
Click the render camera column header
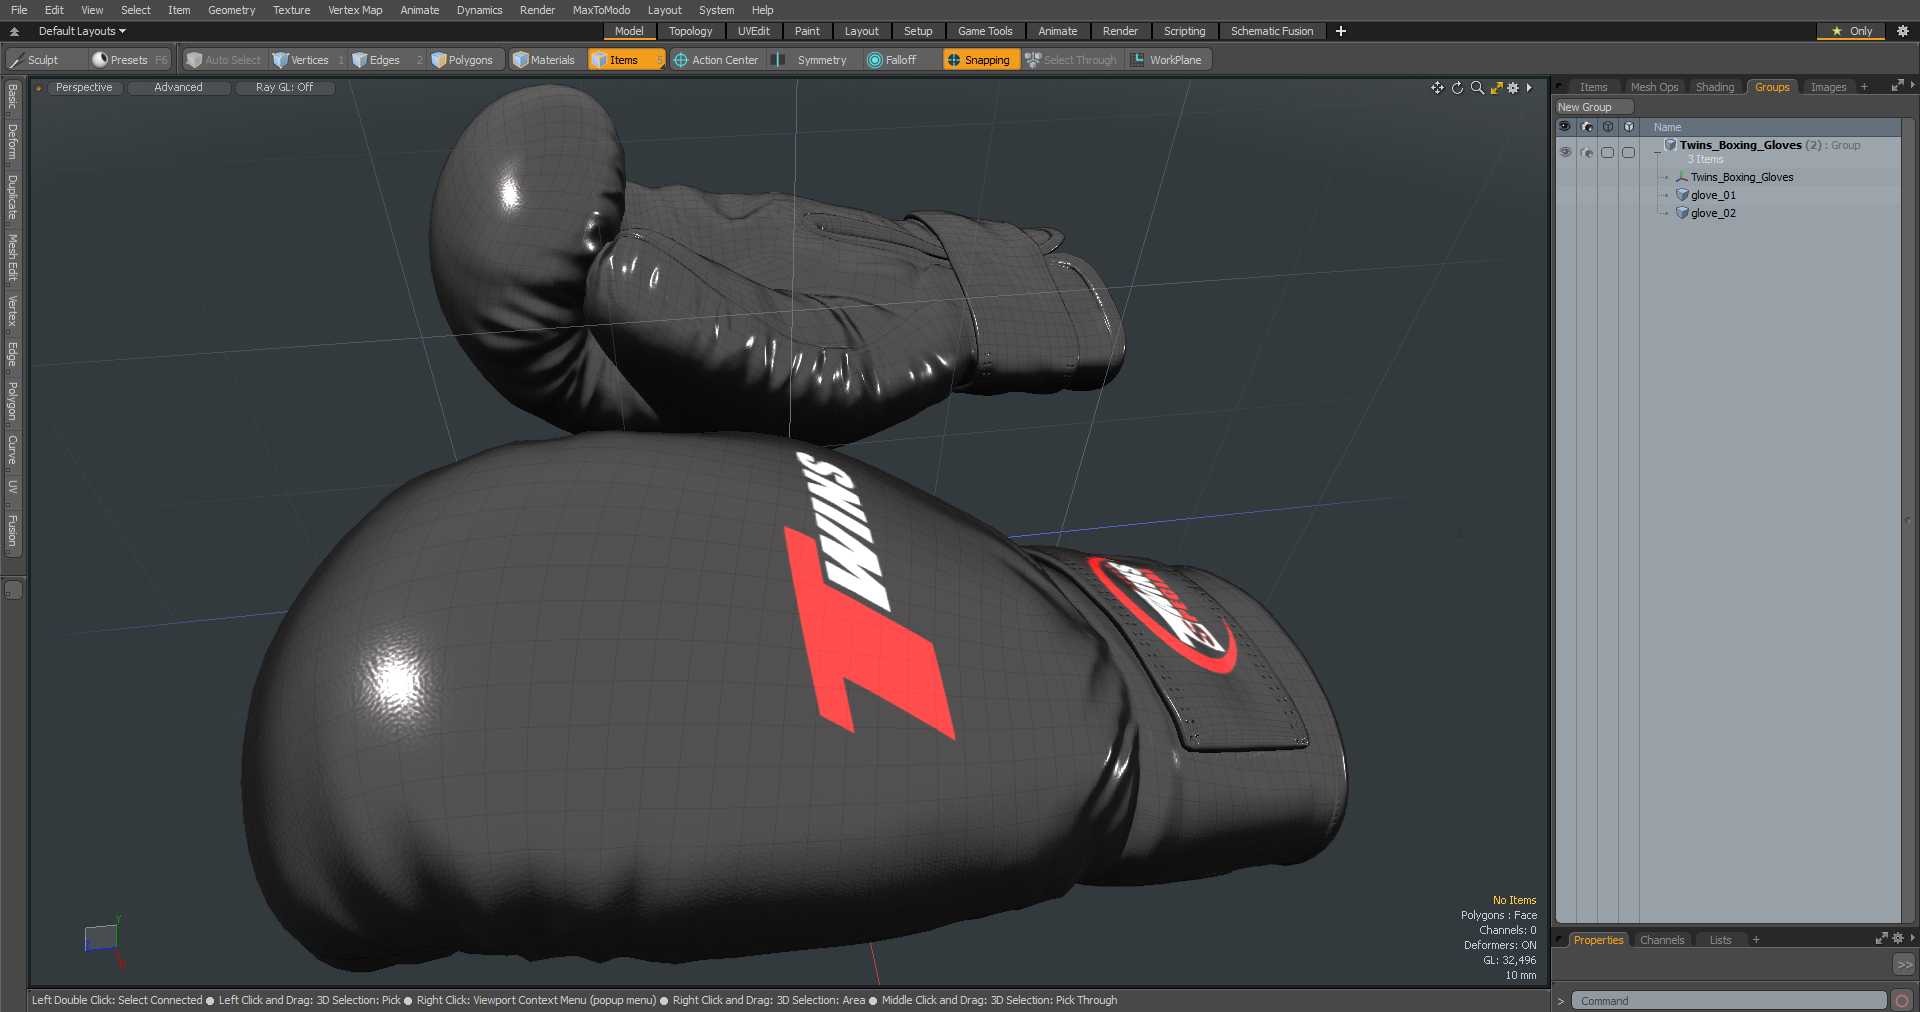(x=1586, y=127)
